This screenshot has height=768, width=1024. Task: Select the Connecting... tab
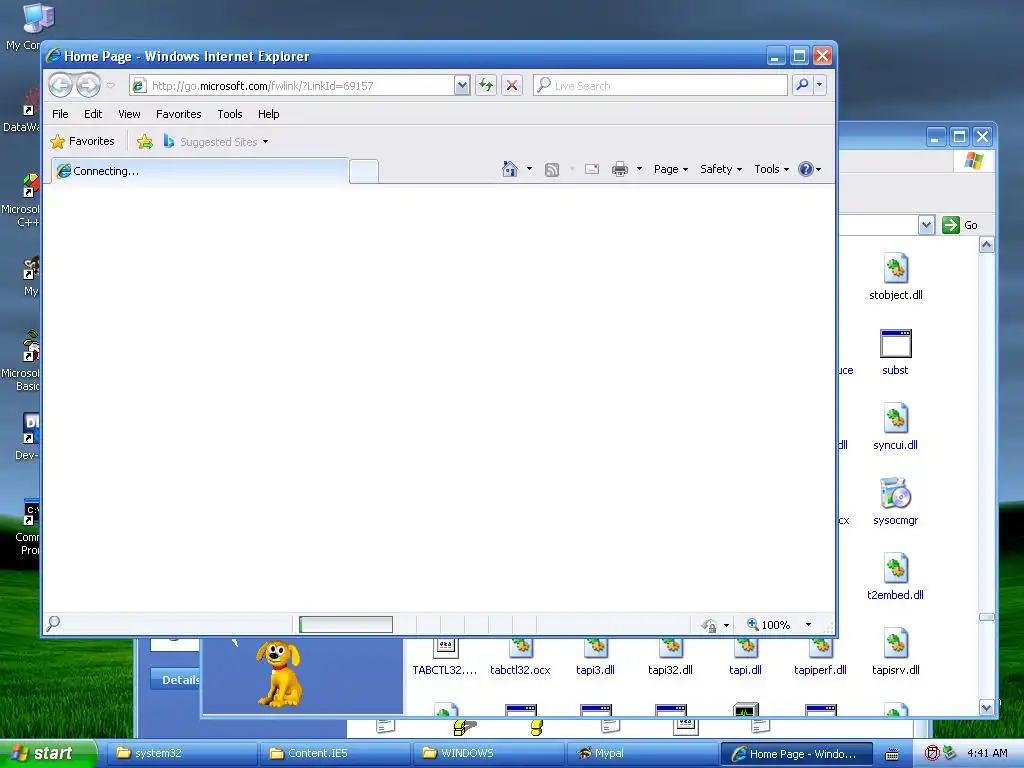tap(200, 171)
